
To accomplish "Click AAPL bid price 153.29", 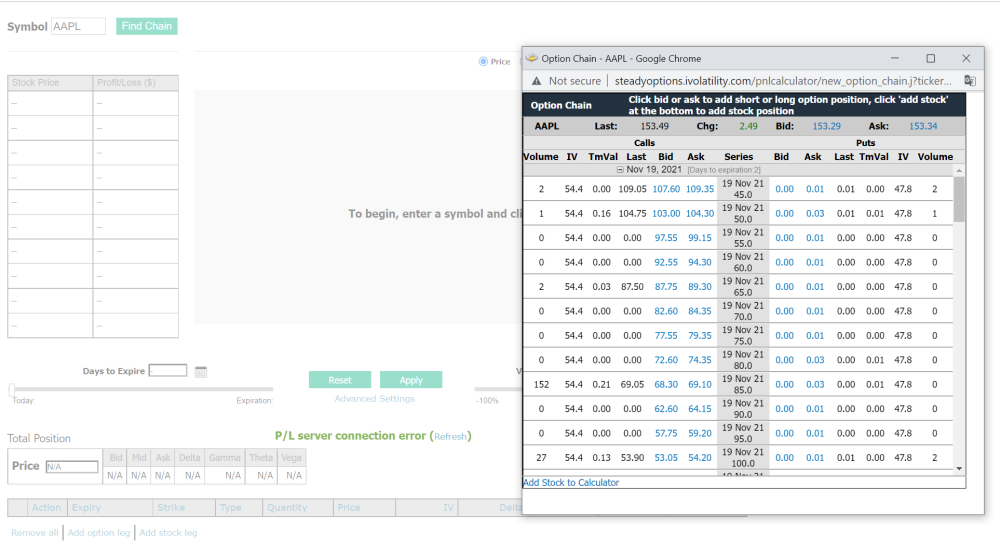I will 827,126.
